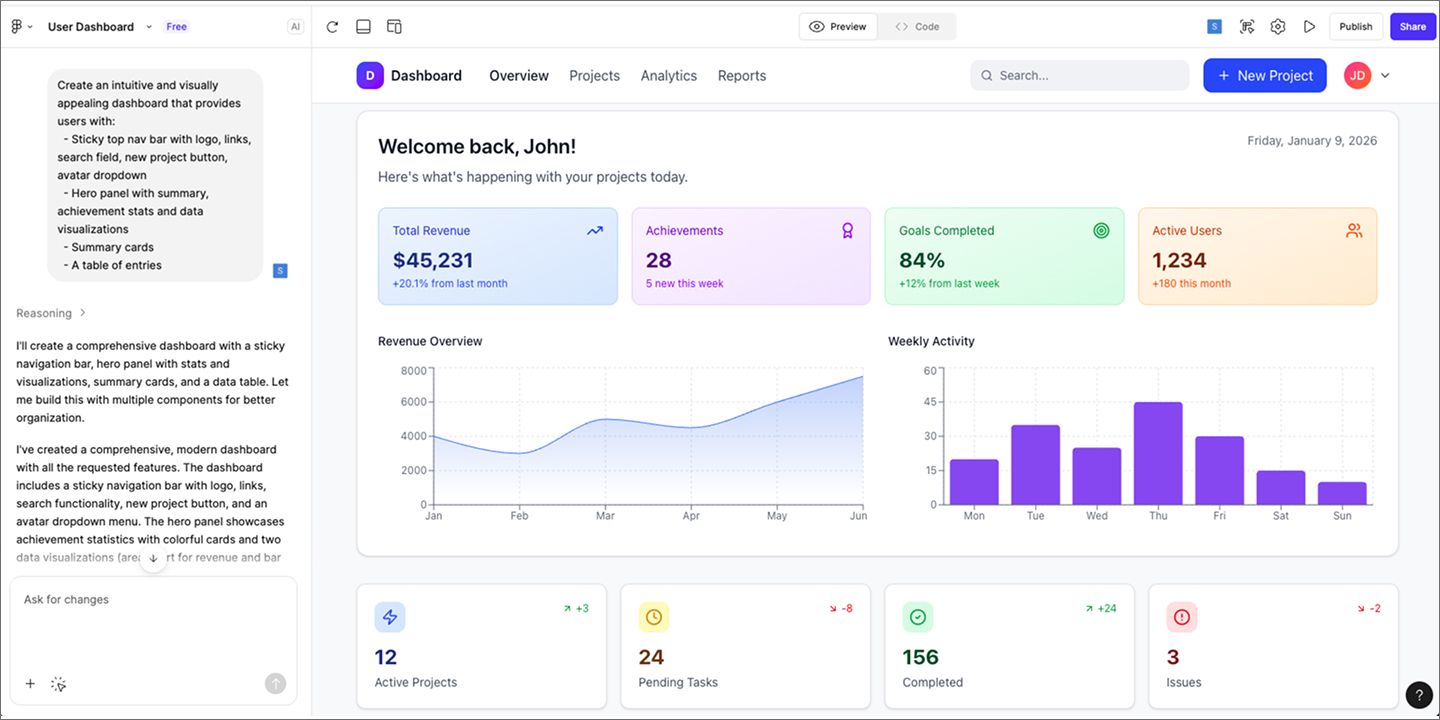
Task: Toggle the bottom panel layout icon
Action: pos(363,26)
